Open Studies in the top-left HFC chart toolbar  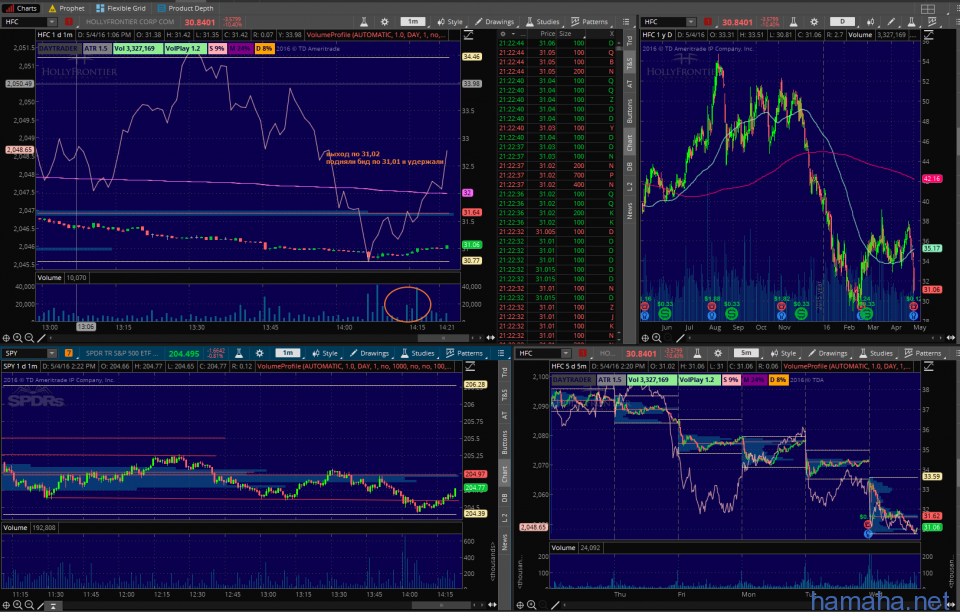tap(542, 21)
